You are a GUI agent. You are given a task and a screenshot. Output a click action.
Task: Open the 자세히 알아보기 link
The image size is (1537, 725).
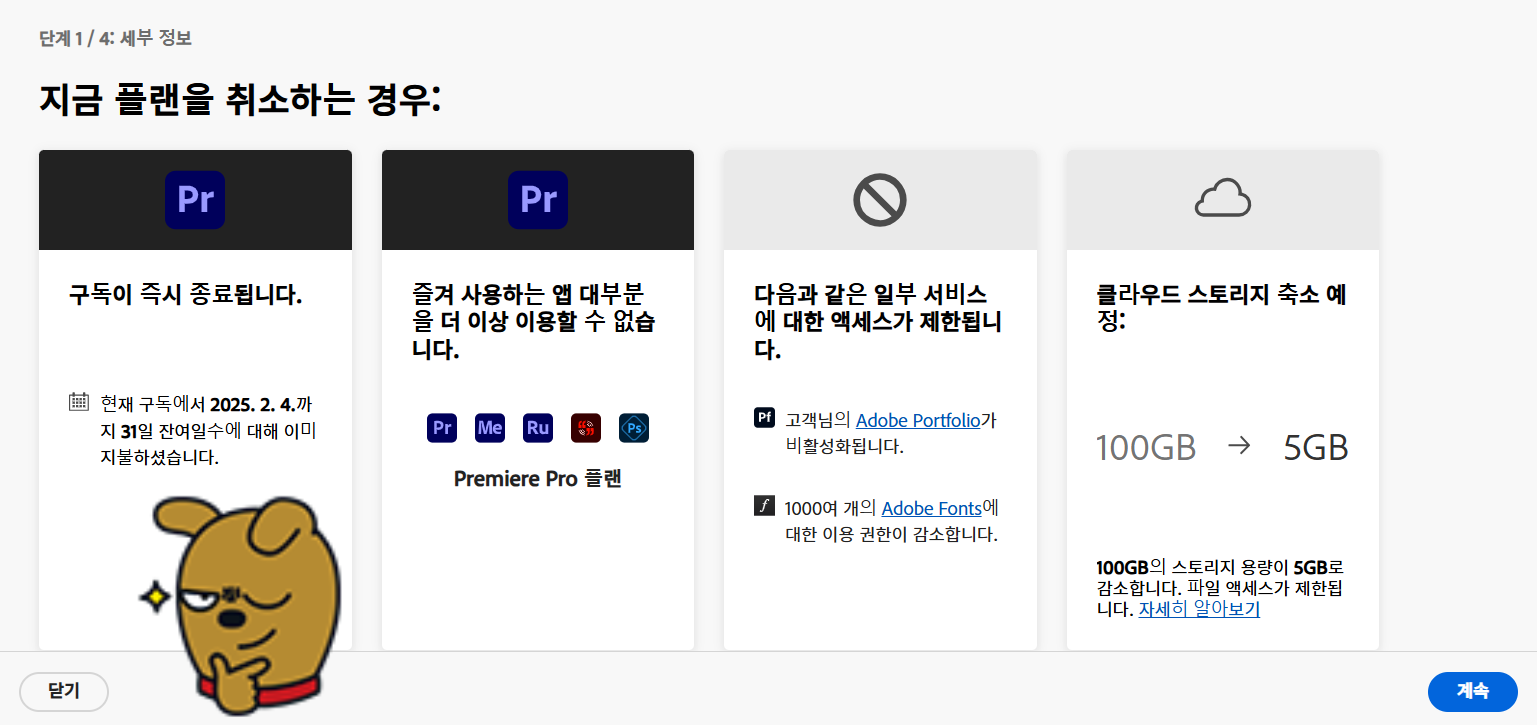point(1199,609)
